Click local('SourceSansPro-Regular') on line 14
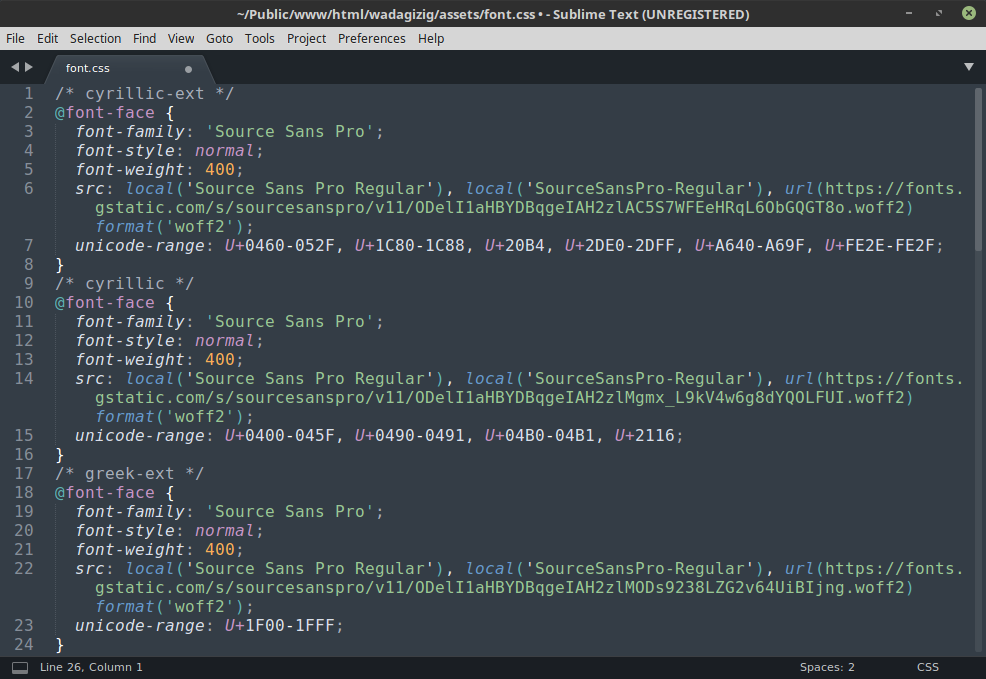Image resolution: width=986 pixels, height=679 pixels. pyautogui.click(x=614, y=378)
